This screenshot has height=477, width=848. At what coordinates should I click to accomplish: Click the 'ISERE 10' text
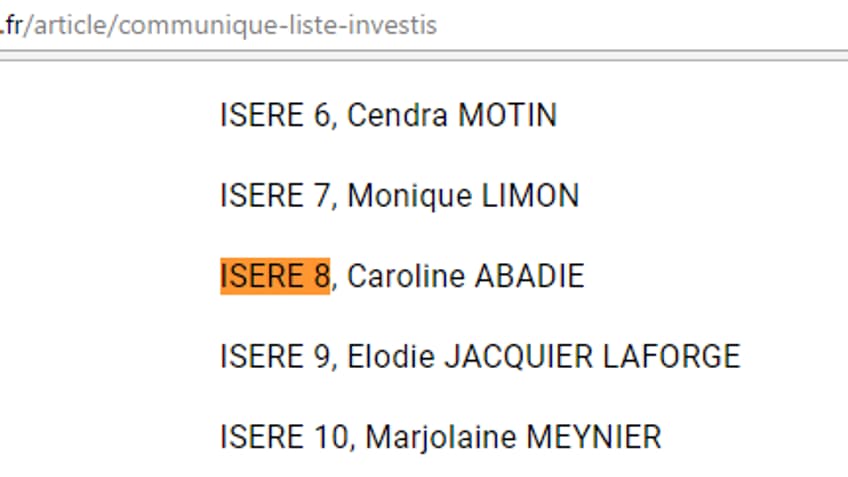pos(284,437)
